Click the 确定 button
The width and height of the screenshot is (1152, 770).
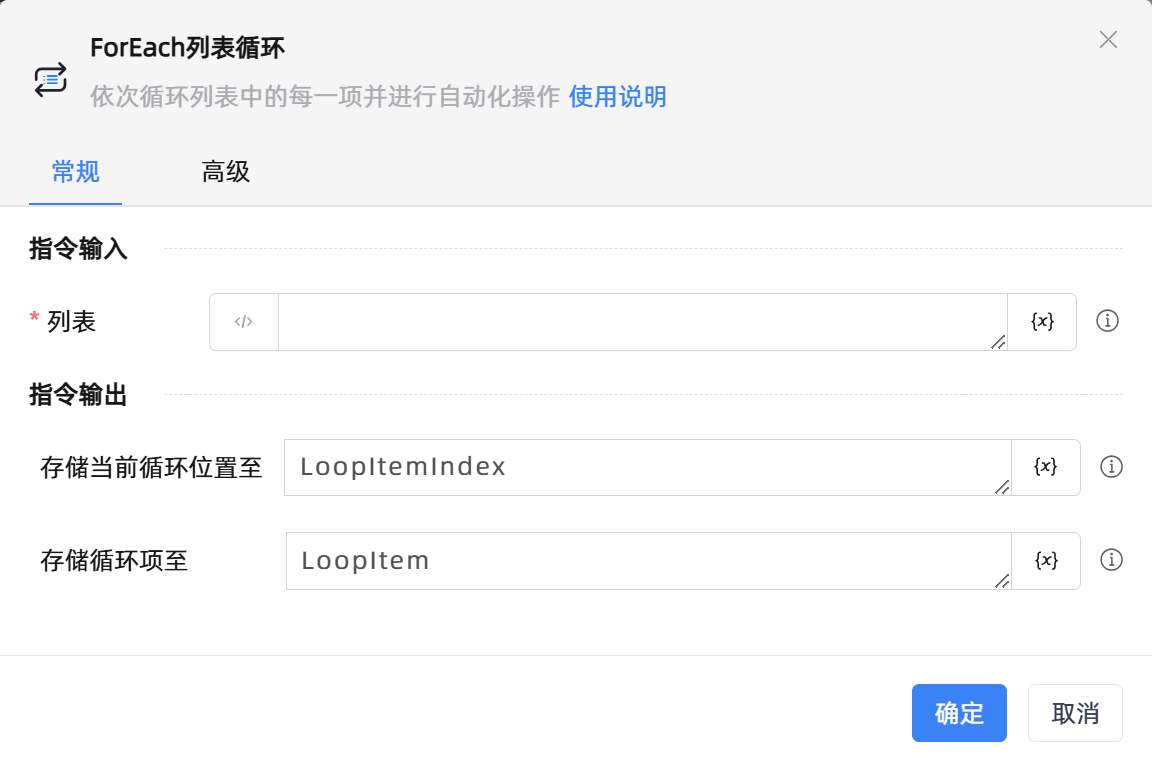pos(959,713)
